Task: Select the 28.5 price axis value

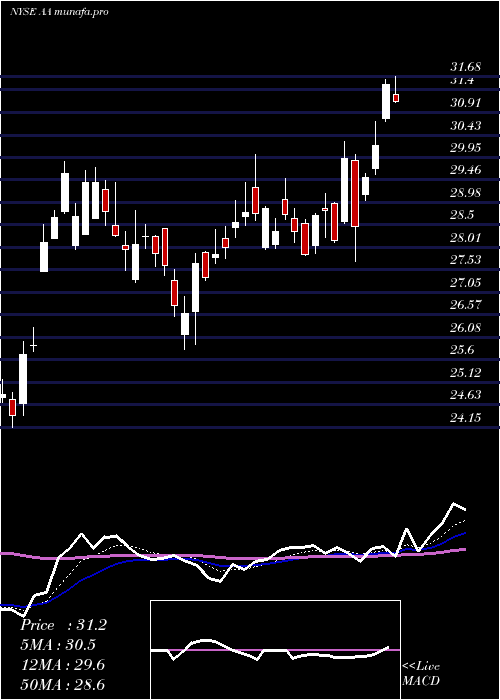Action: pyautogui.click(x=462, y=215)
